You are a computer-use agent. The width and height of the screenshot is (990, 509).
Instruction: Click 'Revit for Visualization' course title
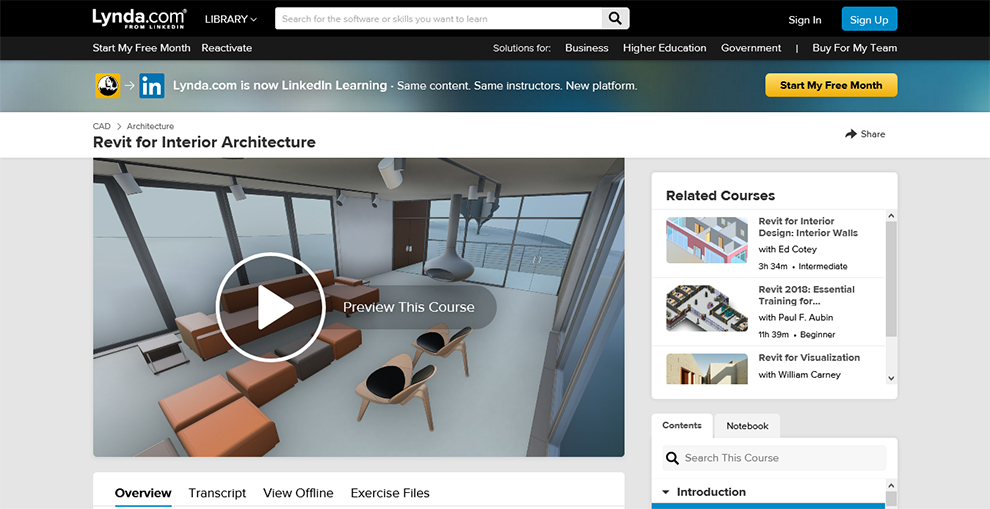point(809,357)
